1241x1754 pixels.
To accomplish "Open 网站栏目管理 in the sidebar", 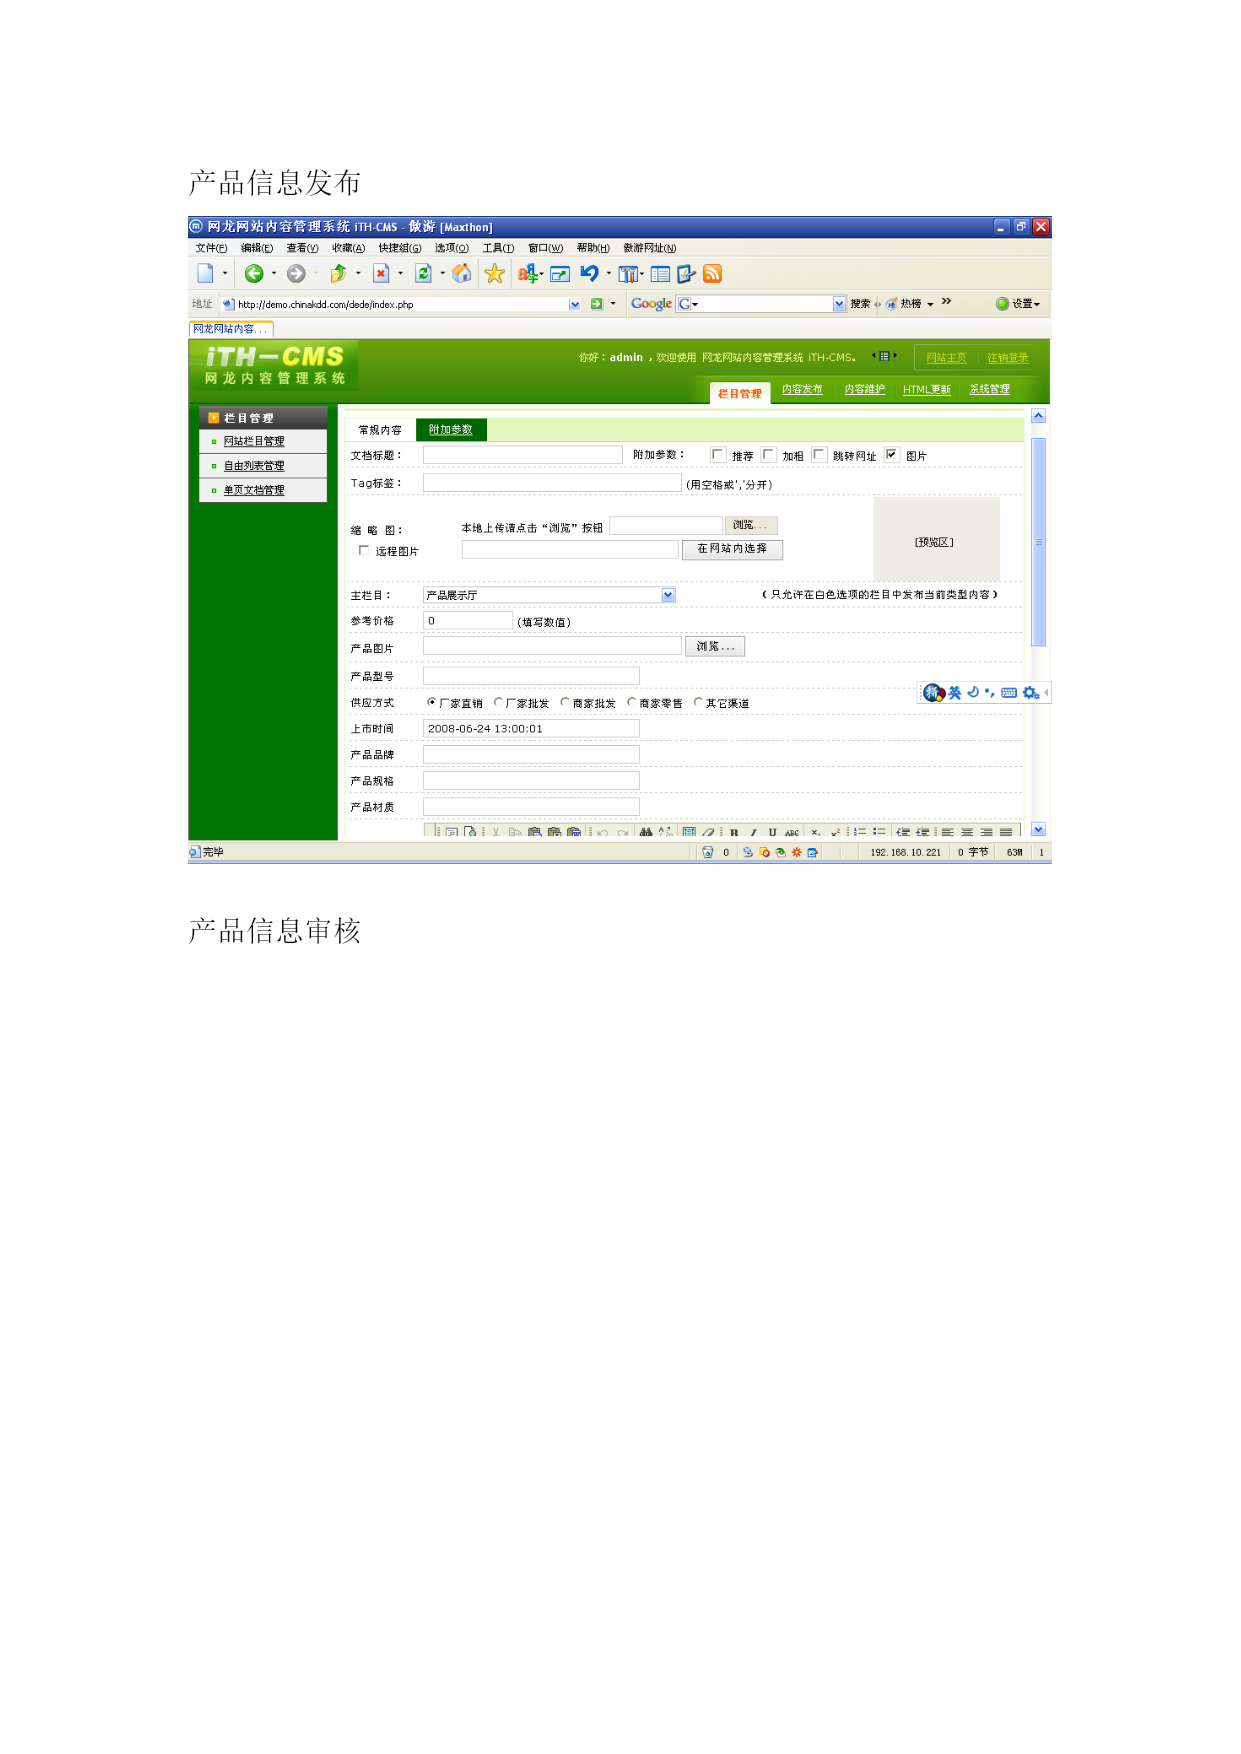I will pos(254,441).
